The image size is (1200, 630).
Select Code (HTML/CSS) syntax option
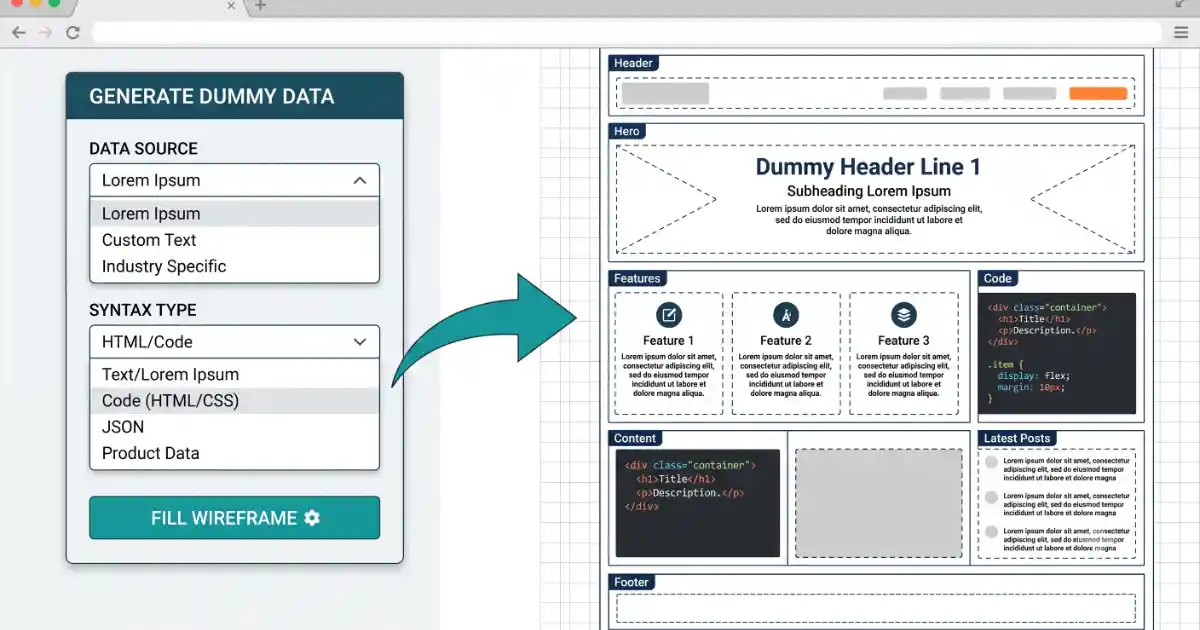234,401
